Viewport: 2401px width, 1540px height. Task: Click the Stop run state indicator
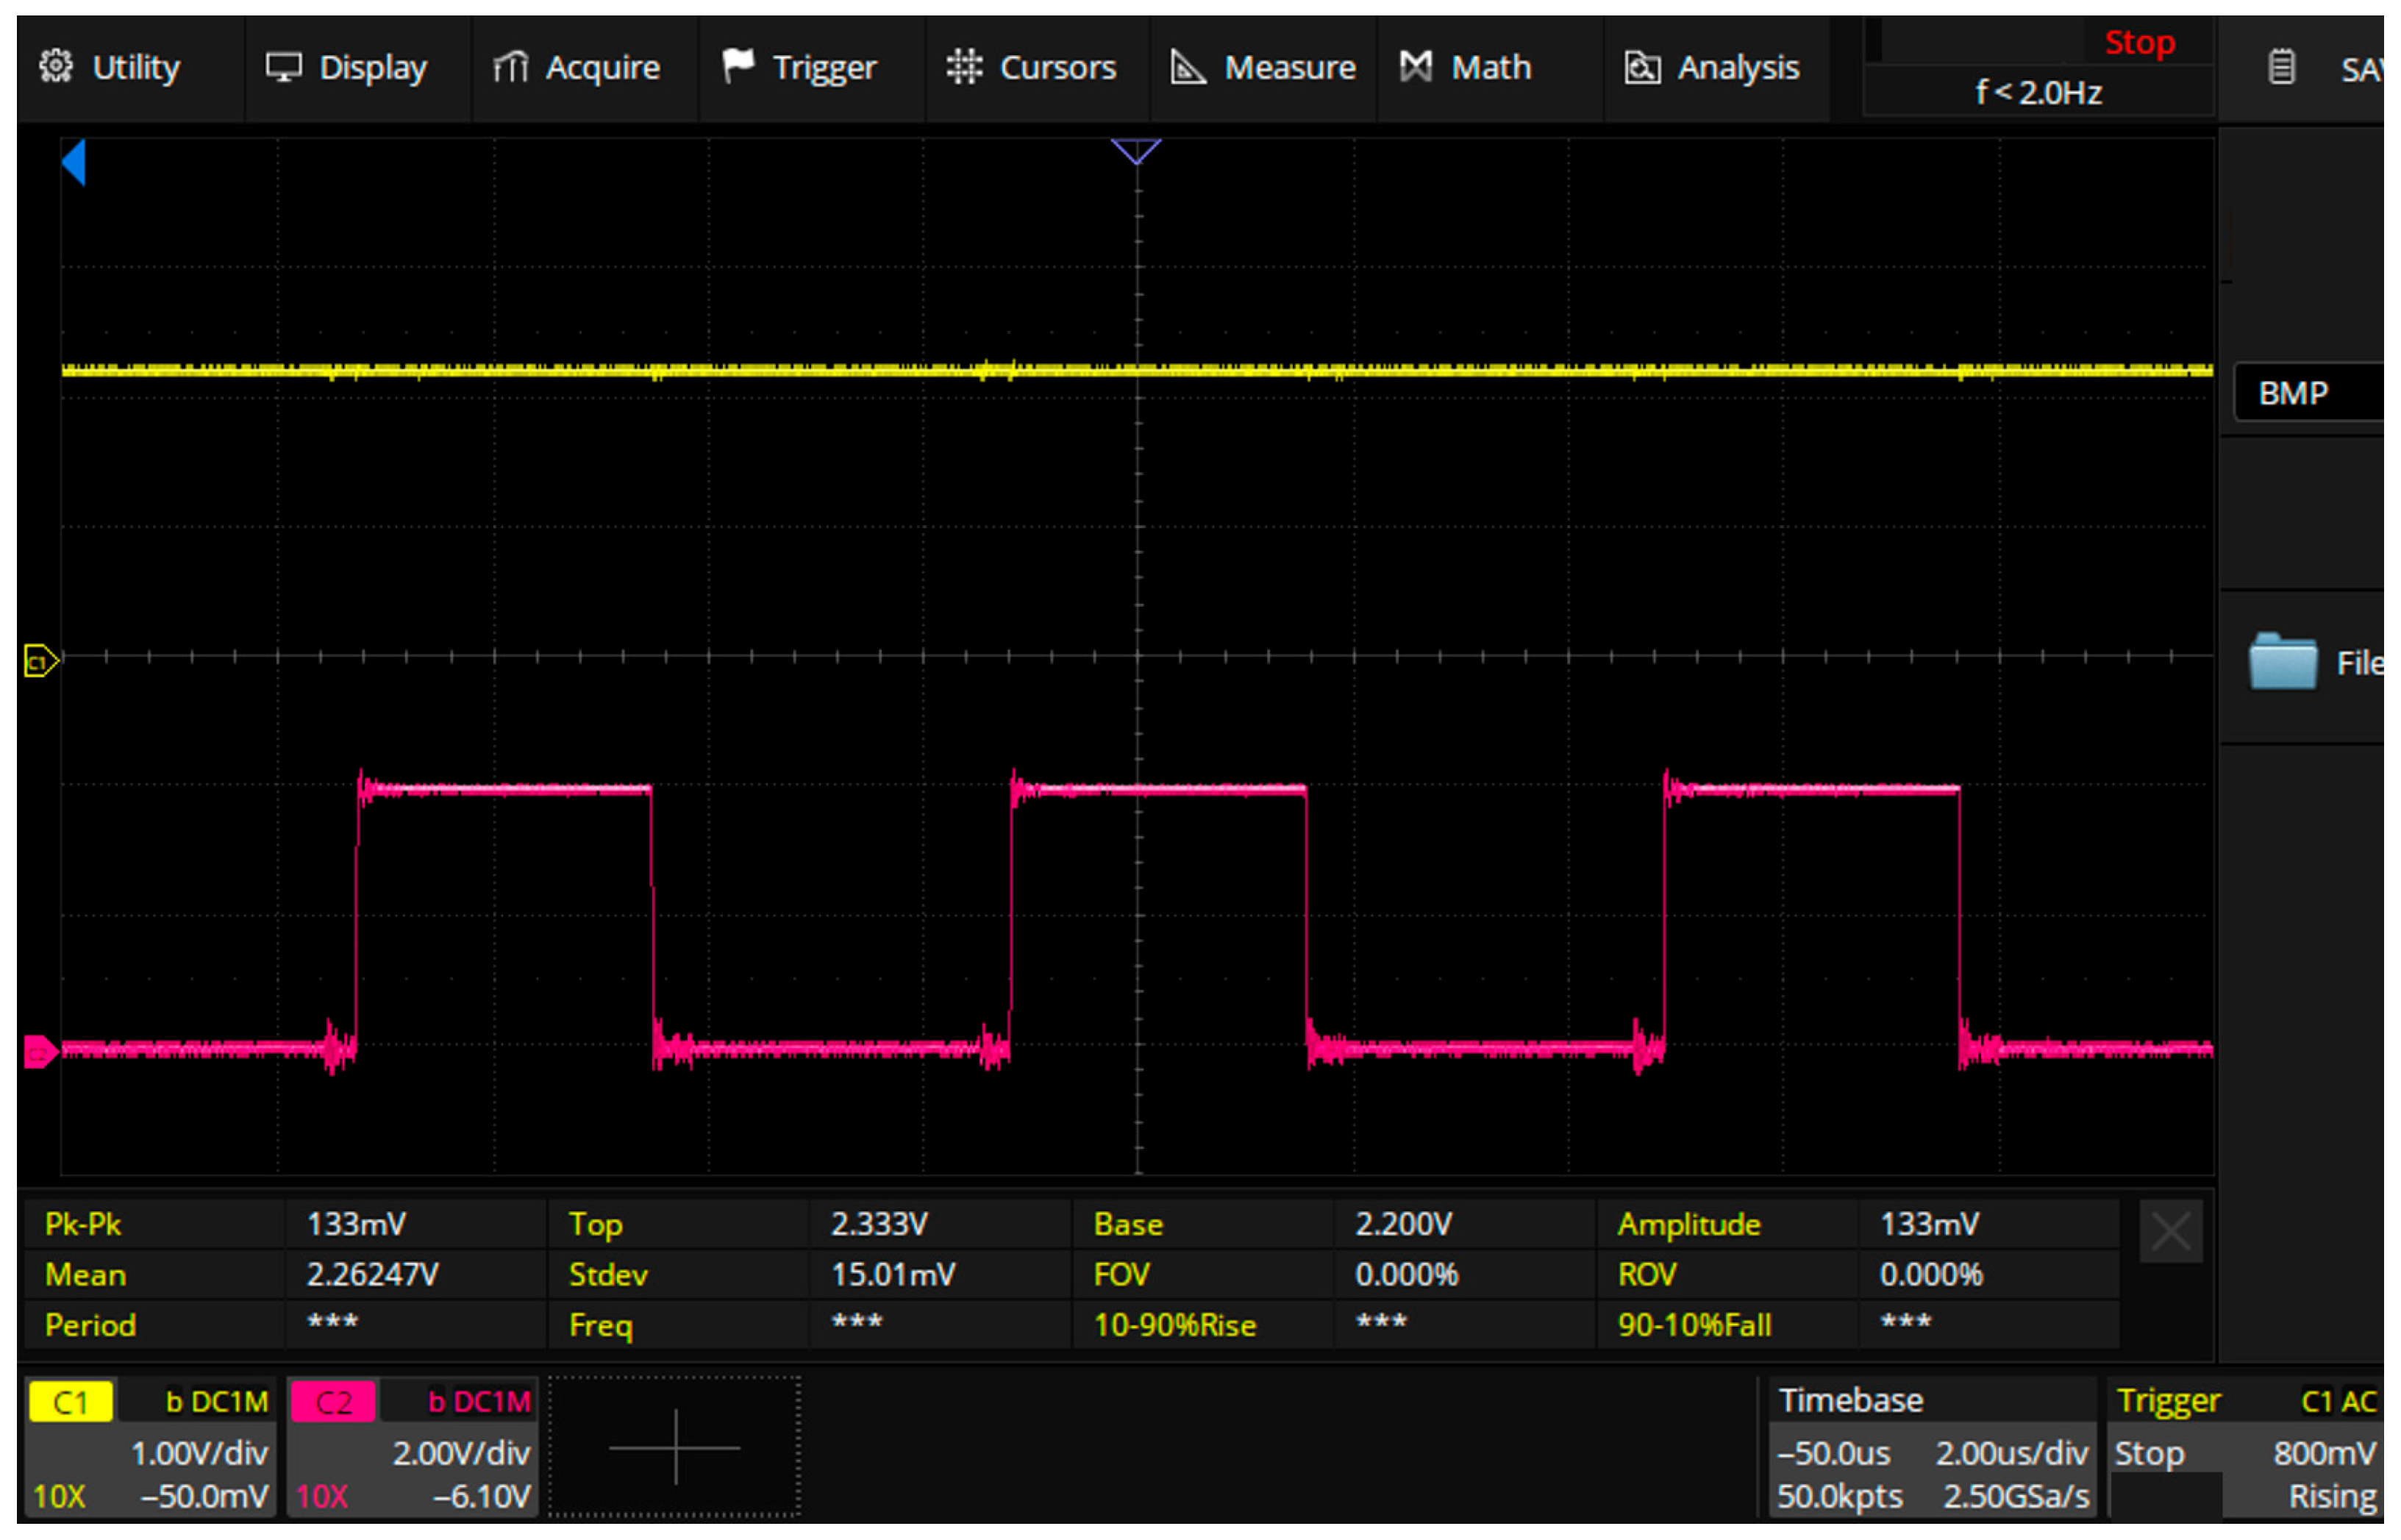[x=2139, y=42]
